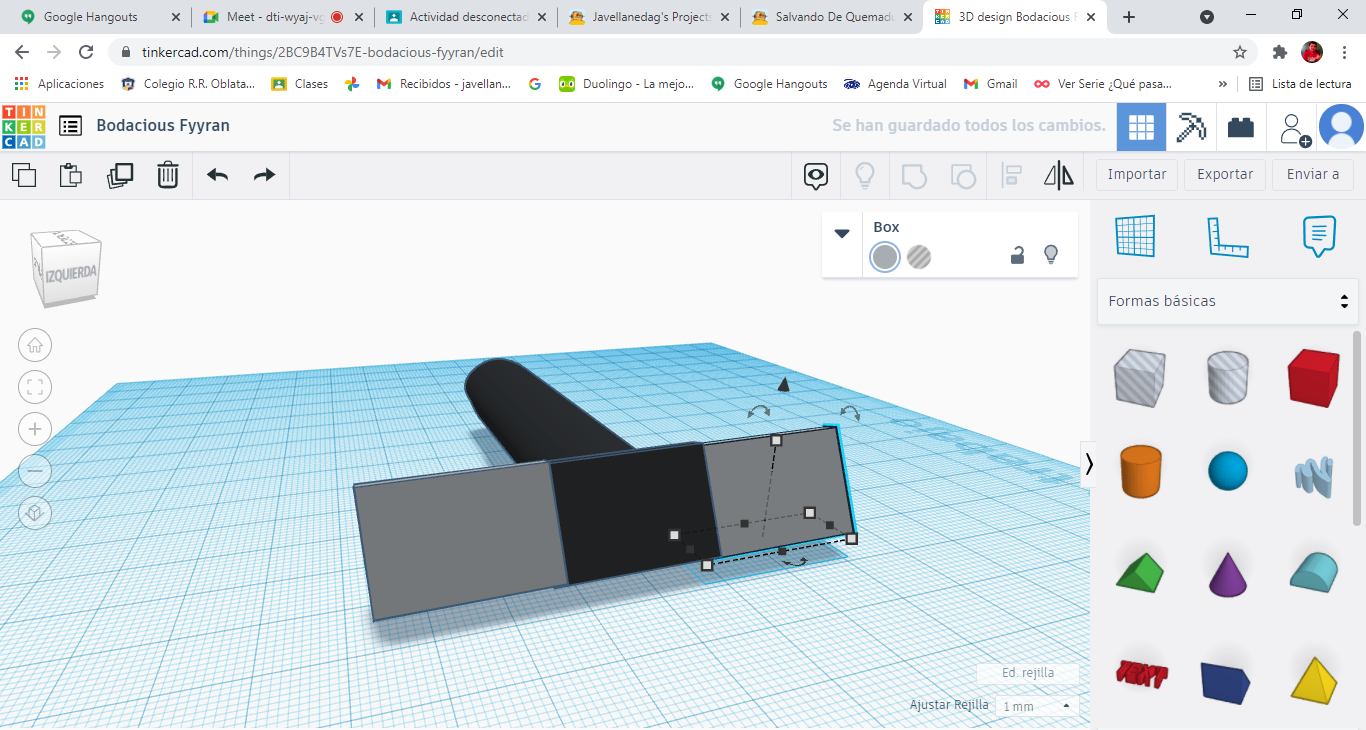Open a new browser tab
This screenshot has width=1366, height=730.
(x=1129, y=17)
